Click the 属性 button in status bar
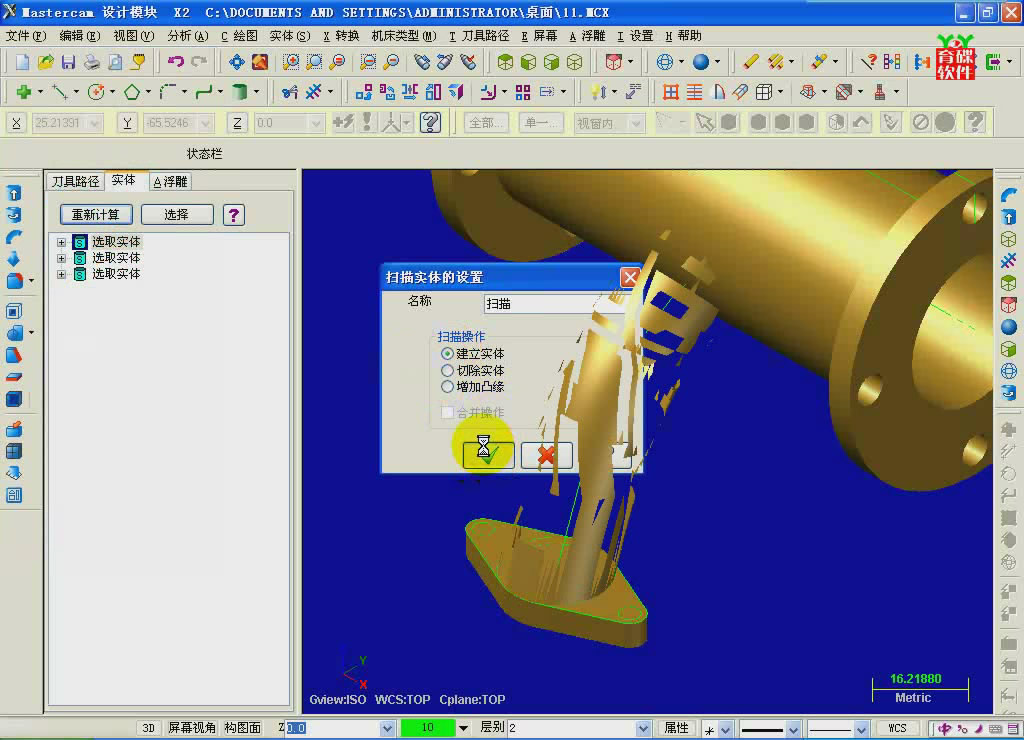This screenshot has width=1024, height=740. click(676, 728)
